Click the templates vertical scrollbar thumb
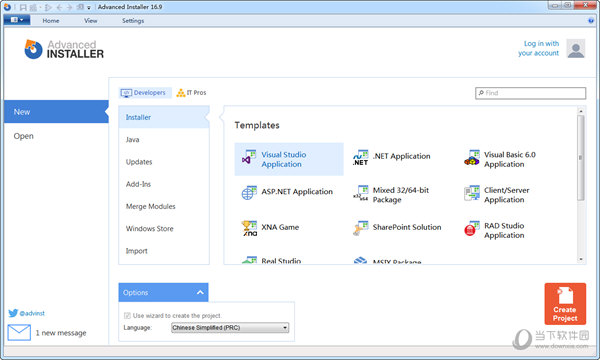This screenshot has width=600, height=360. click(581, 158)
